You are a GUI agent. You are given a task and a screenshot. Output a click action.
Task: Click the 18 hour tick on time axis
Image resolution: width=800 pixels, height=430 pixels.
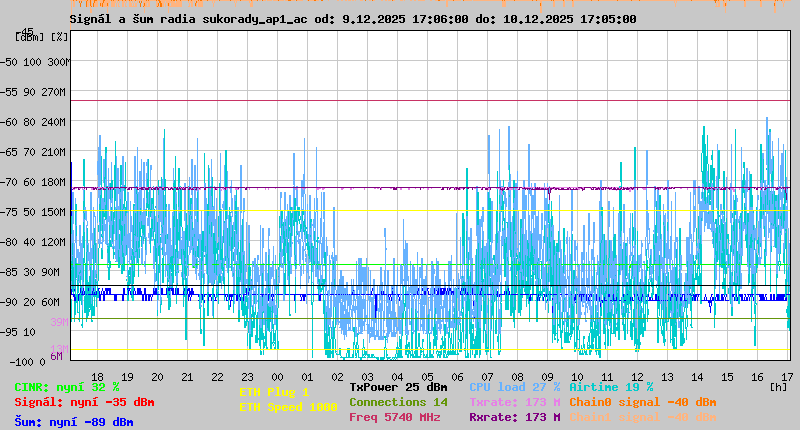pos(97,377)
